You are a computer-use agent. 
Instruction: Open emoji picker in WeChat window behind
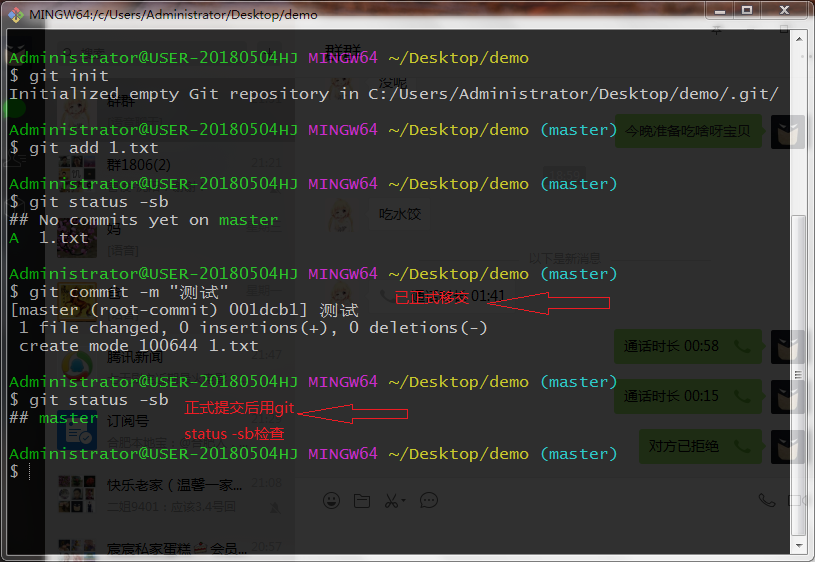[x=332, y=501]
